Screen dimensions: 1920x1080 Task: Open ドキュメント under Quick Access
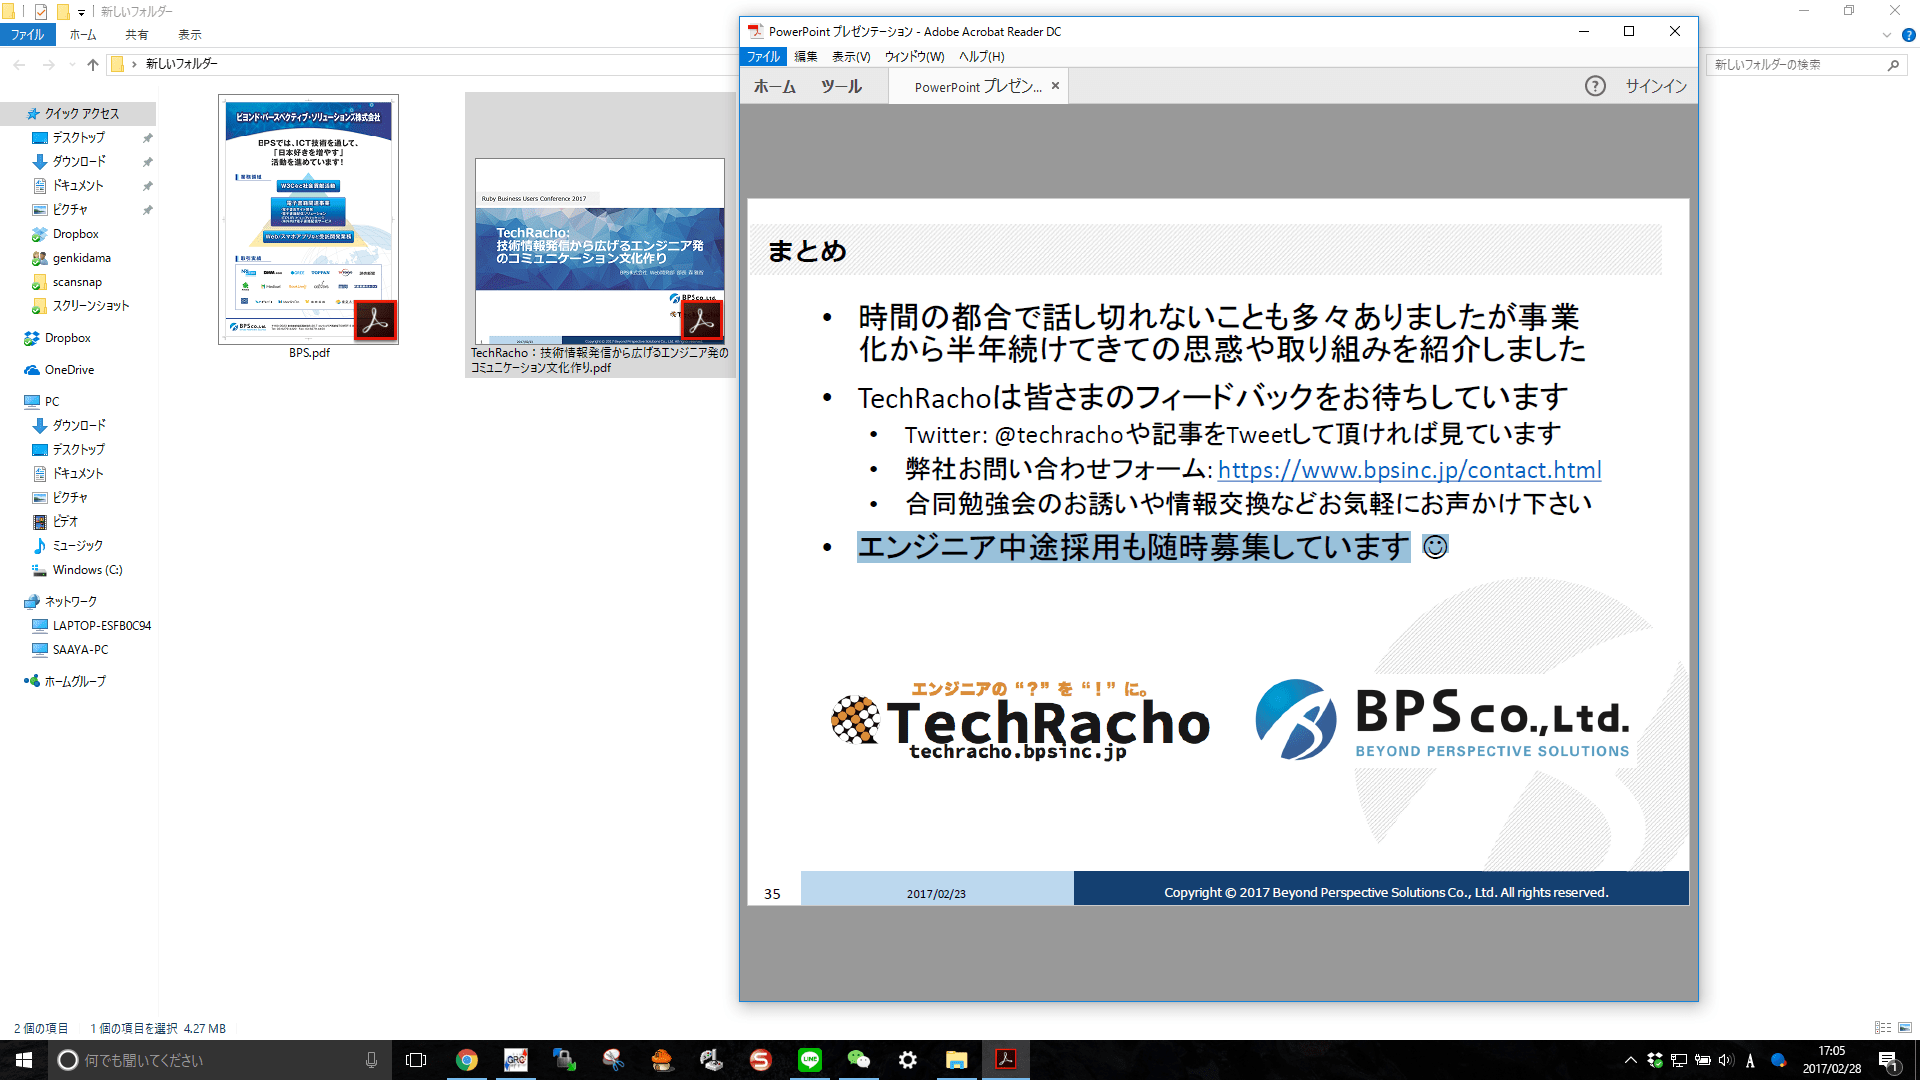[x=78, y=186]
